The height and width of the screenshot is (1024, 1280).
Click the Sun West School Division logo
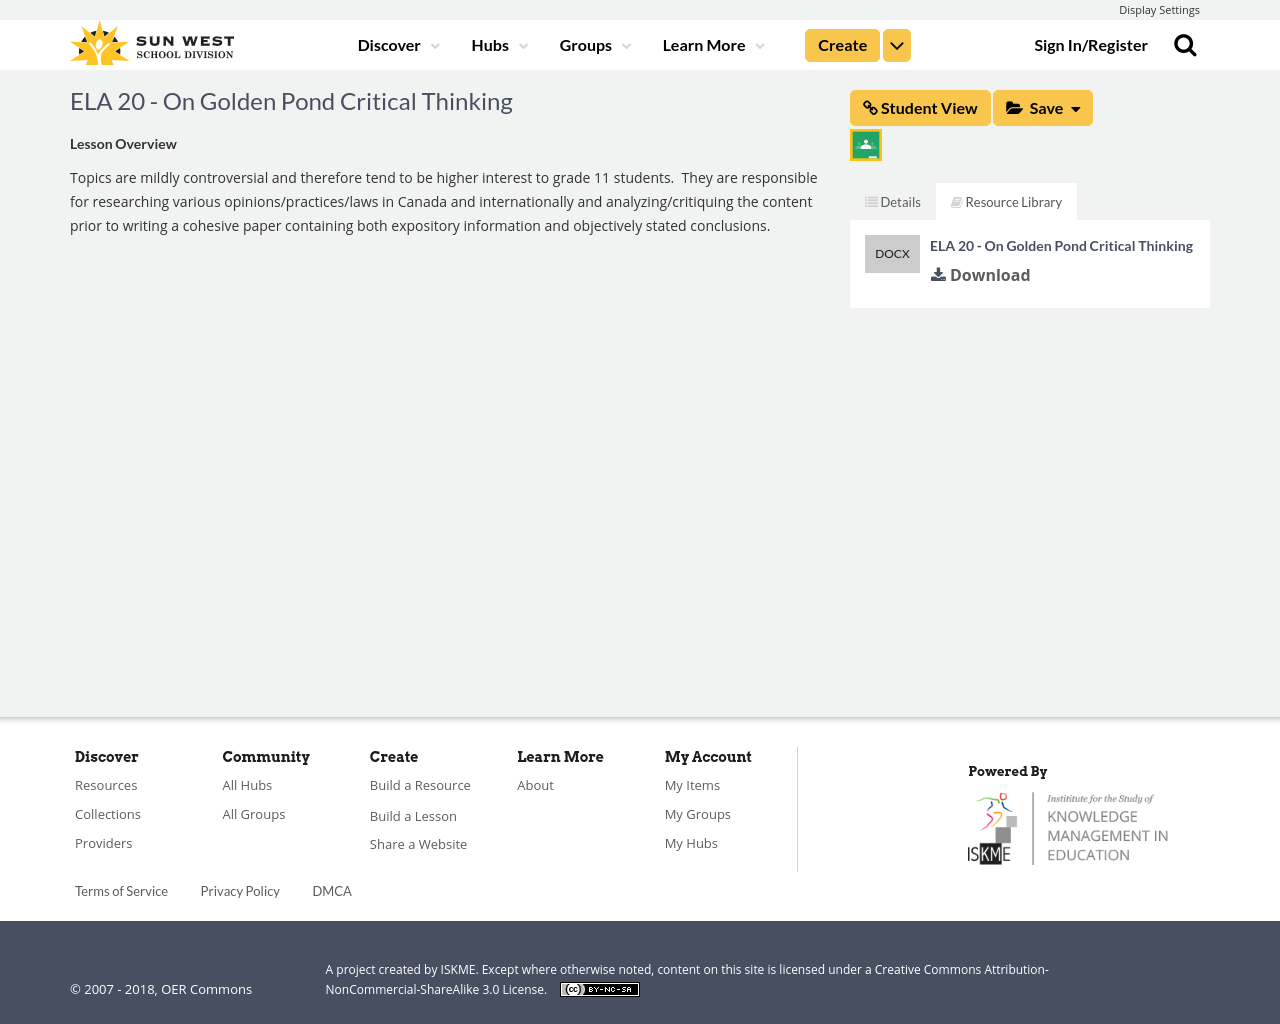click(152, 45)
